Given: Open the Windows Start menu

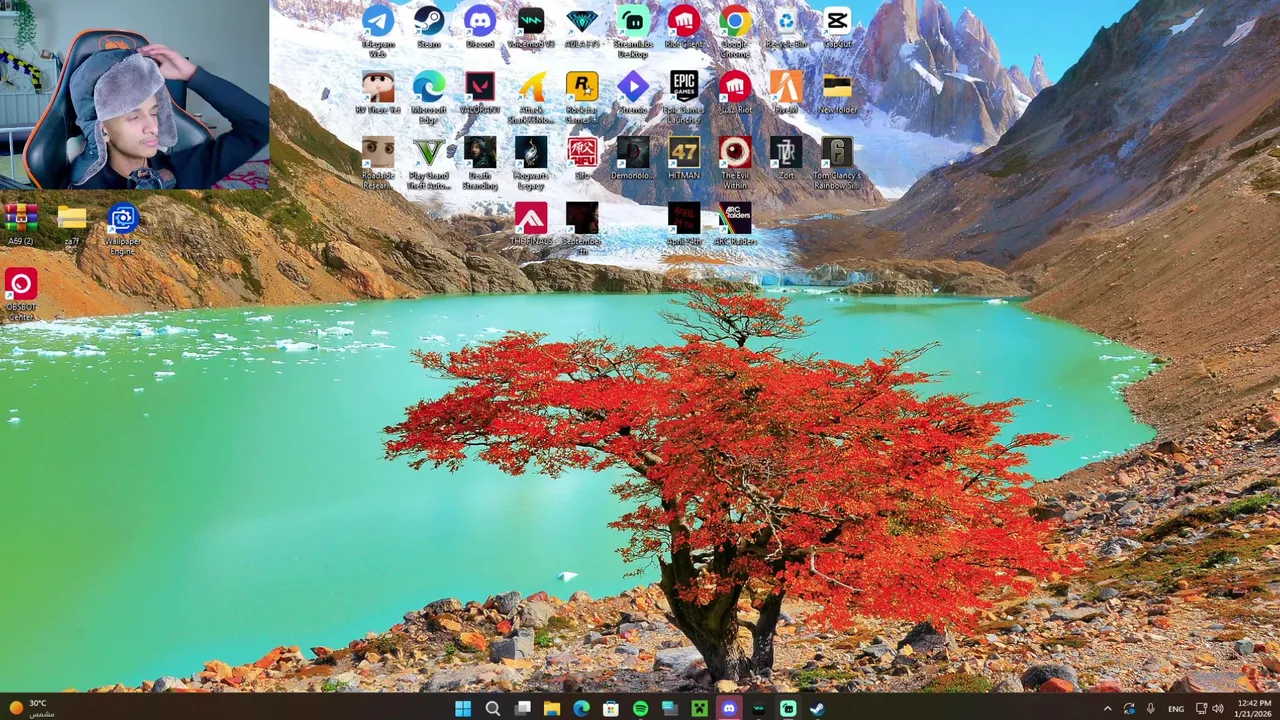Looking at the screenshot, I should [x=463, y=708].
